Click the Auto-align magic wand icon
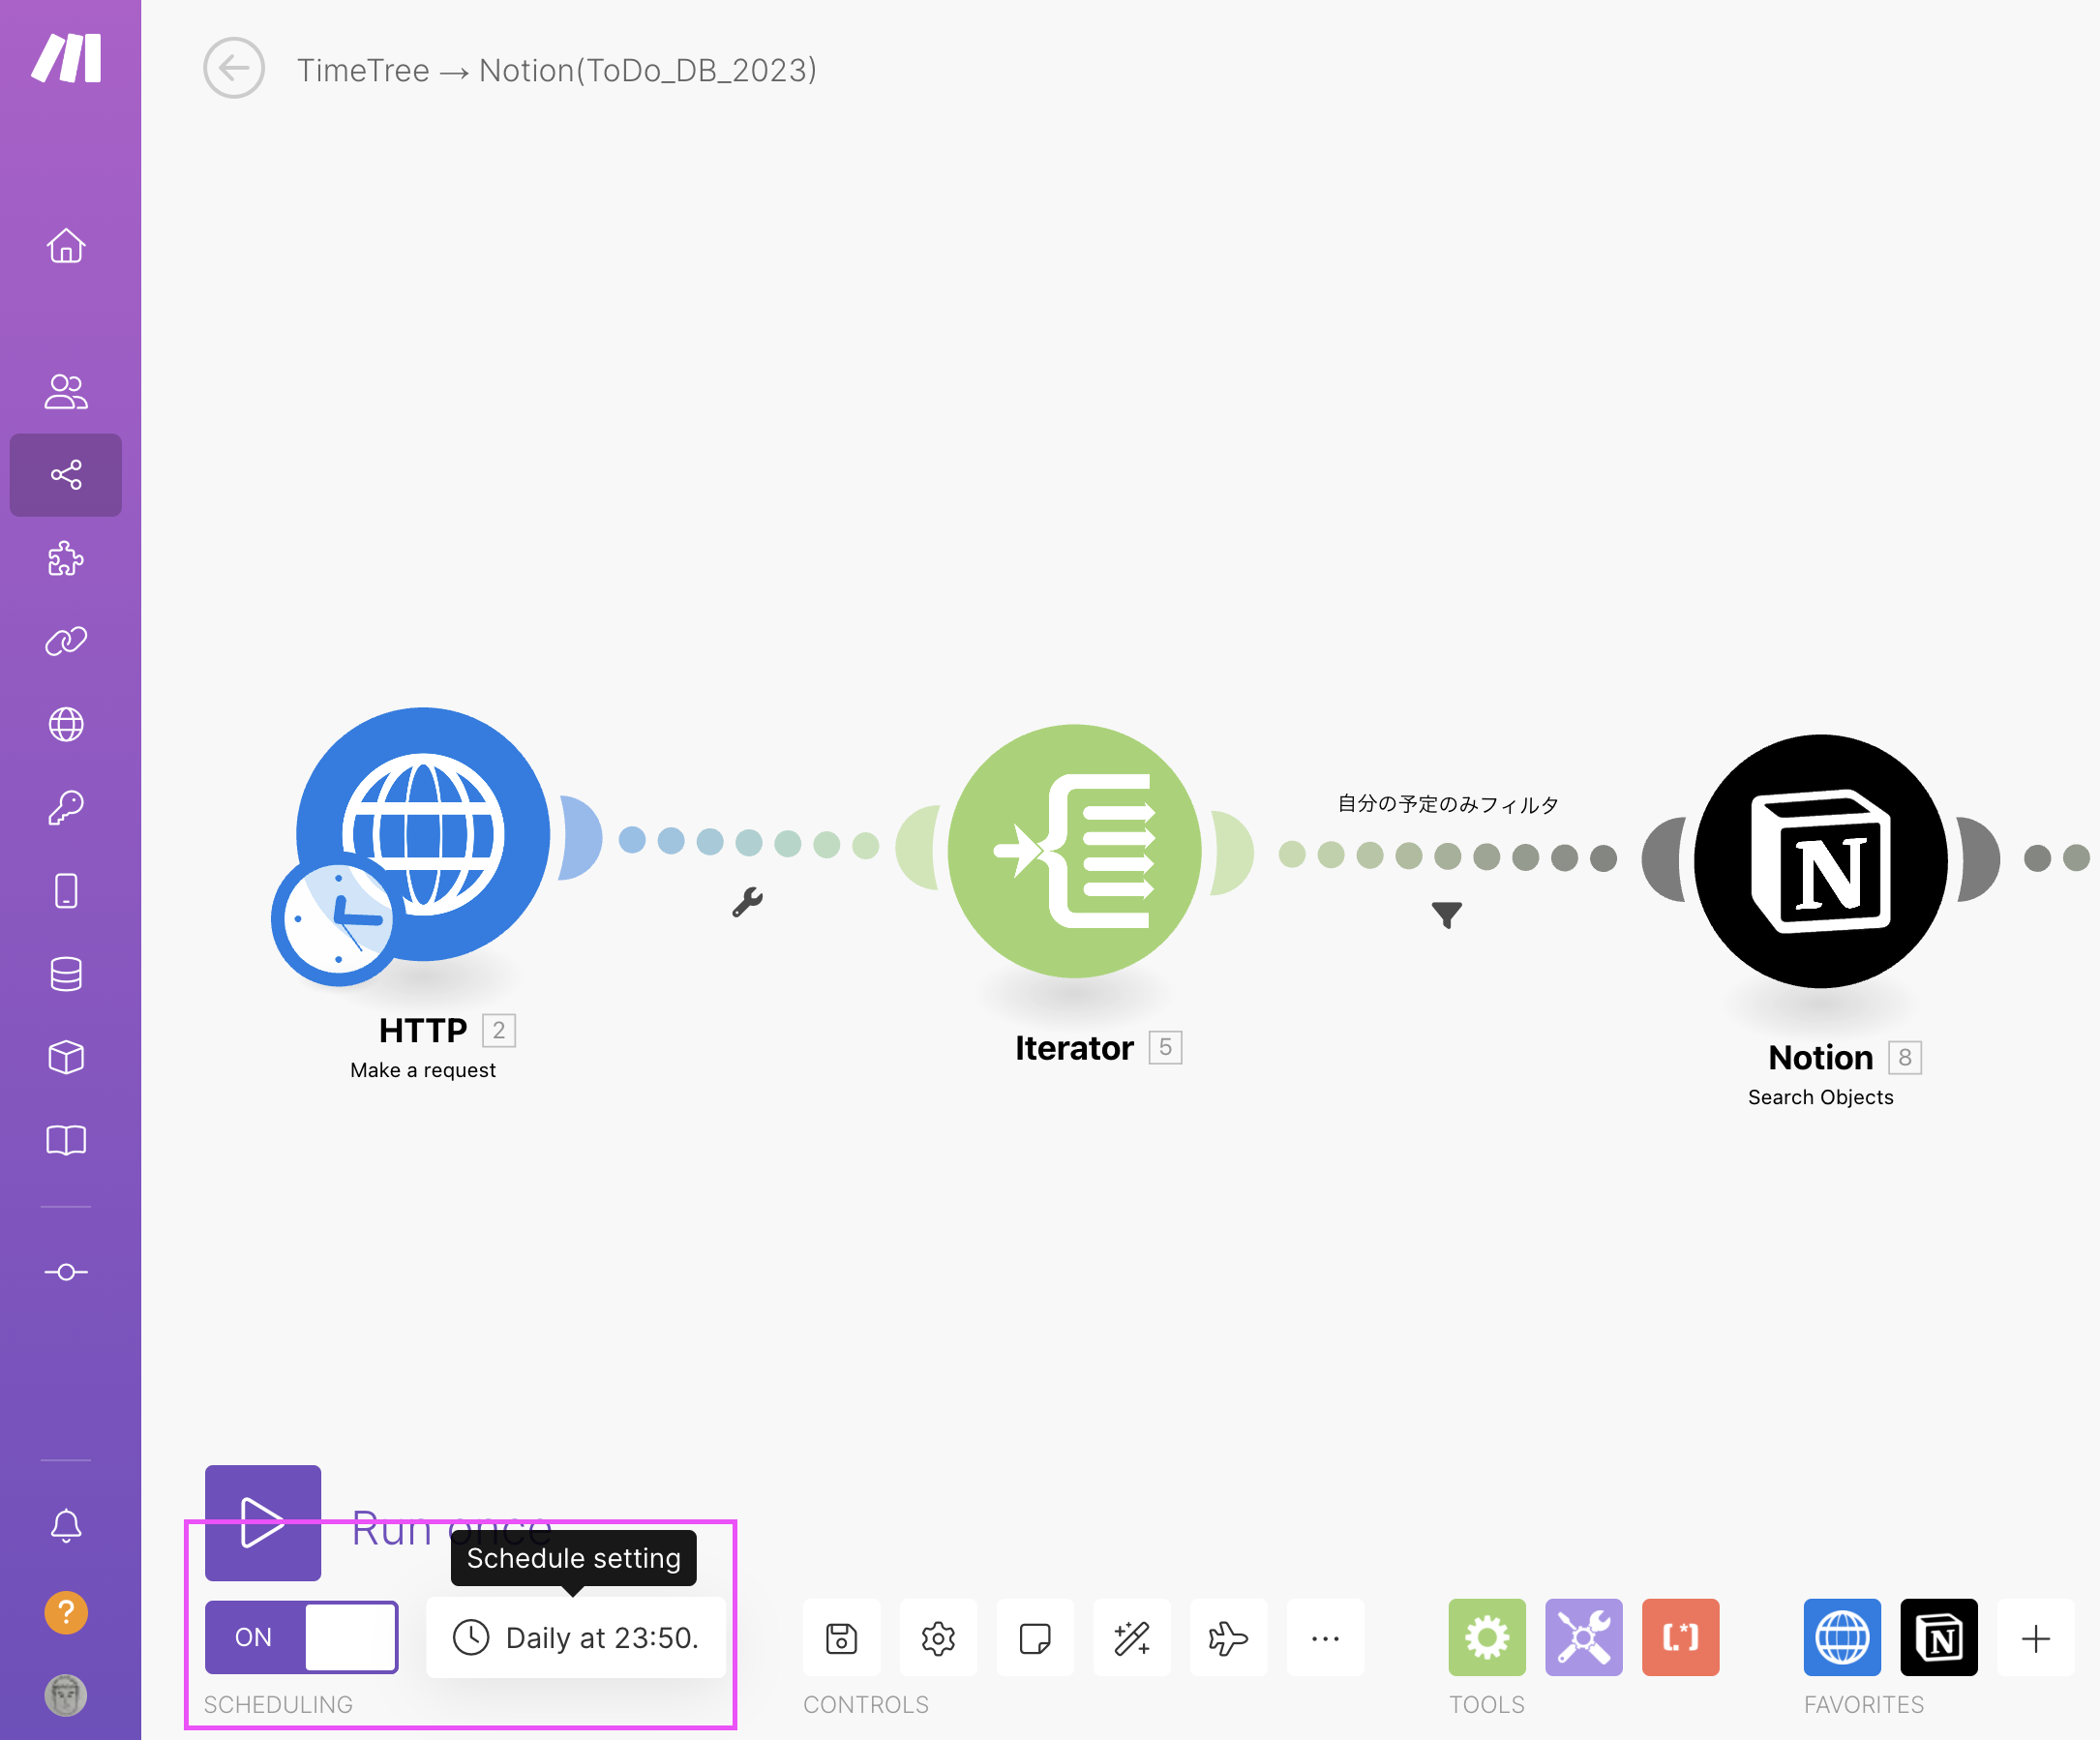The image size is (2100, 1740). pyautogui.click(x=1131, y=1638)
